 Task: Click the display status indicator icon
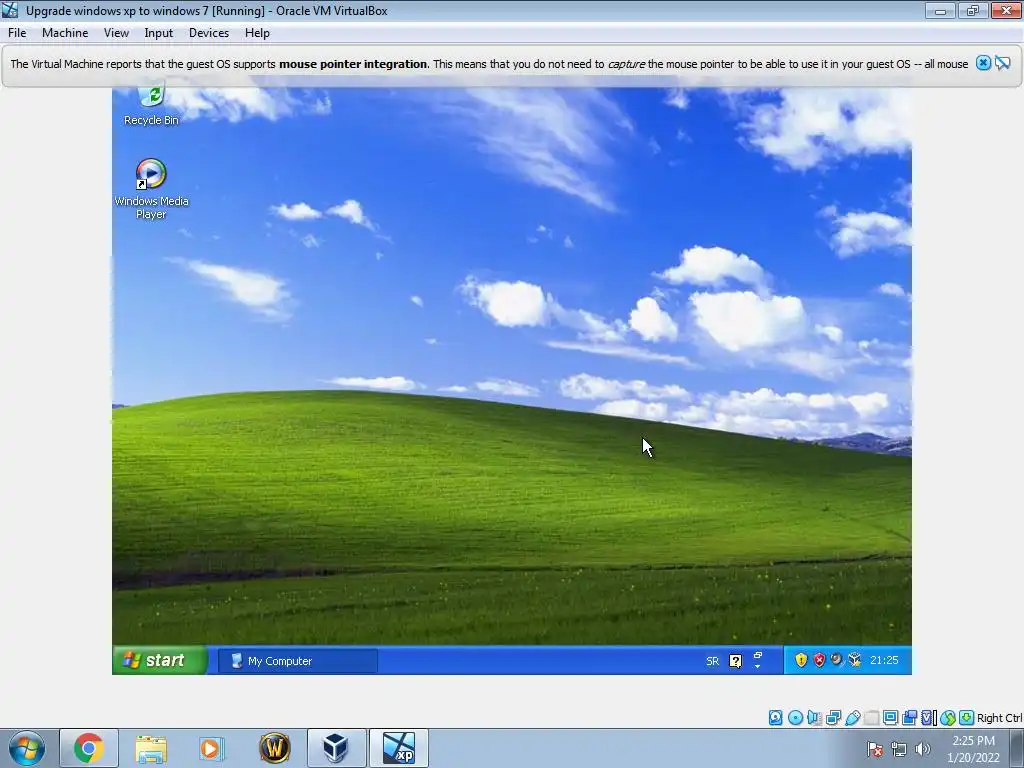890,718
